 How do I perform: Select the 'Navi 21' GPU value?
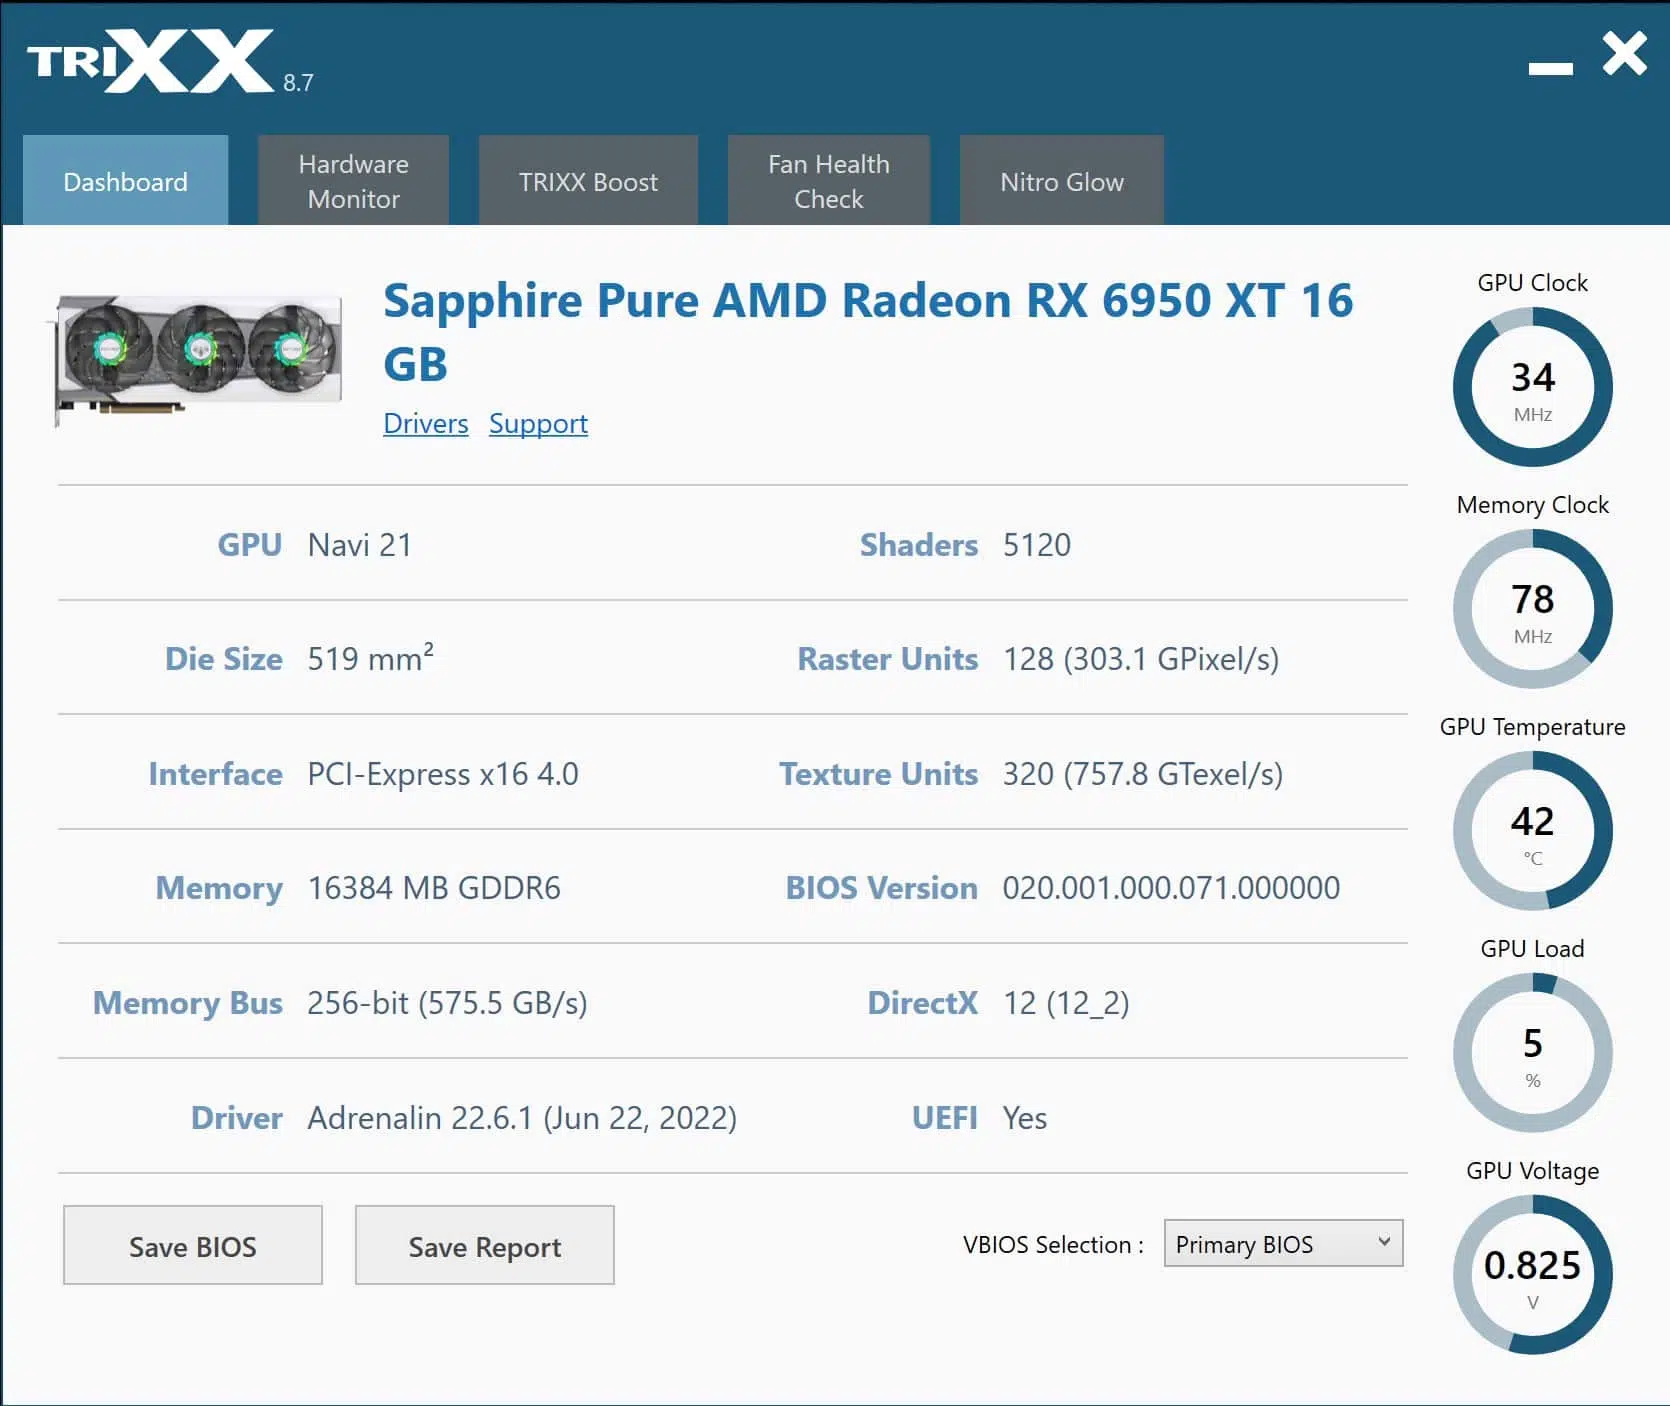(360, 545)
